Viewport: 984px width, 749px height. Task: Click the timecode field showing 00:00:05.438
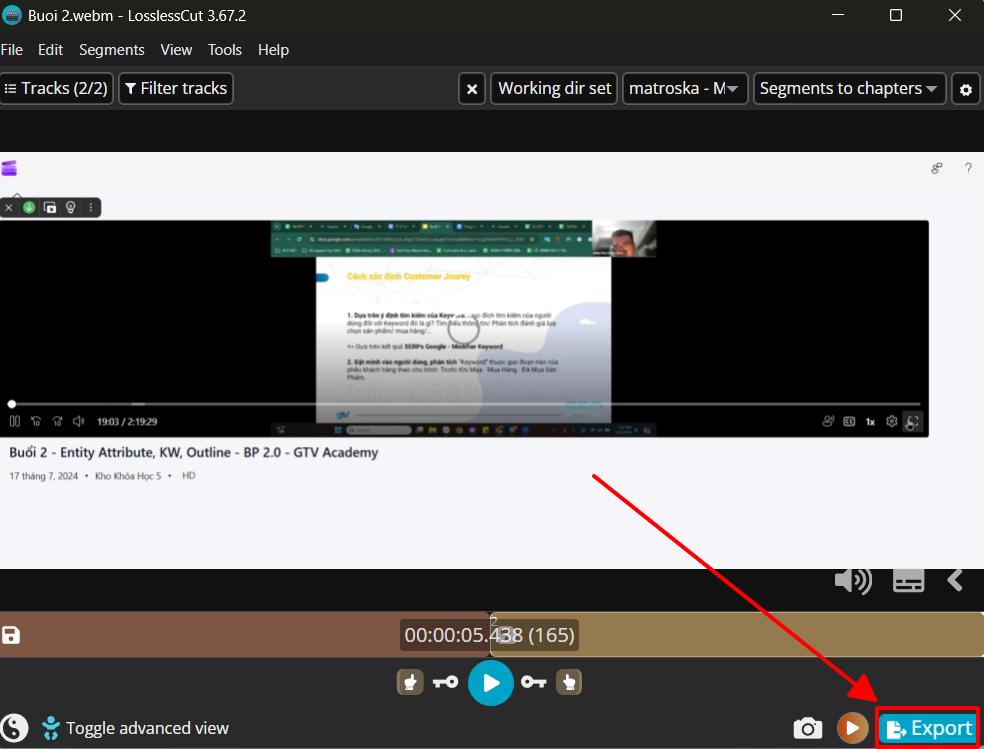click(x=489, y=635)
